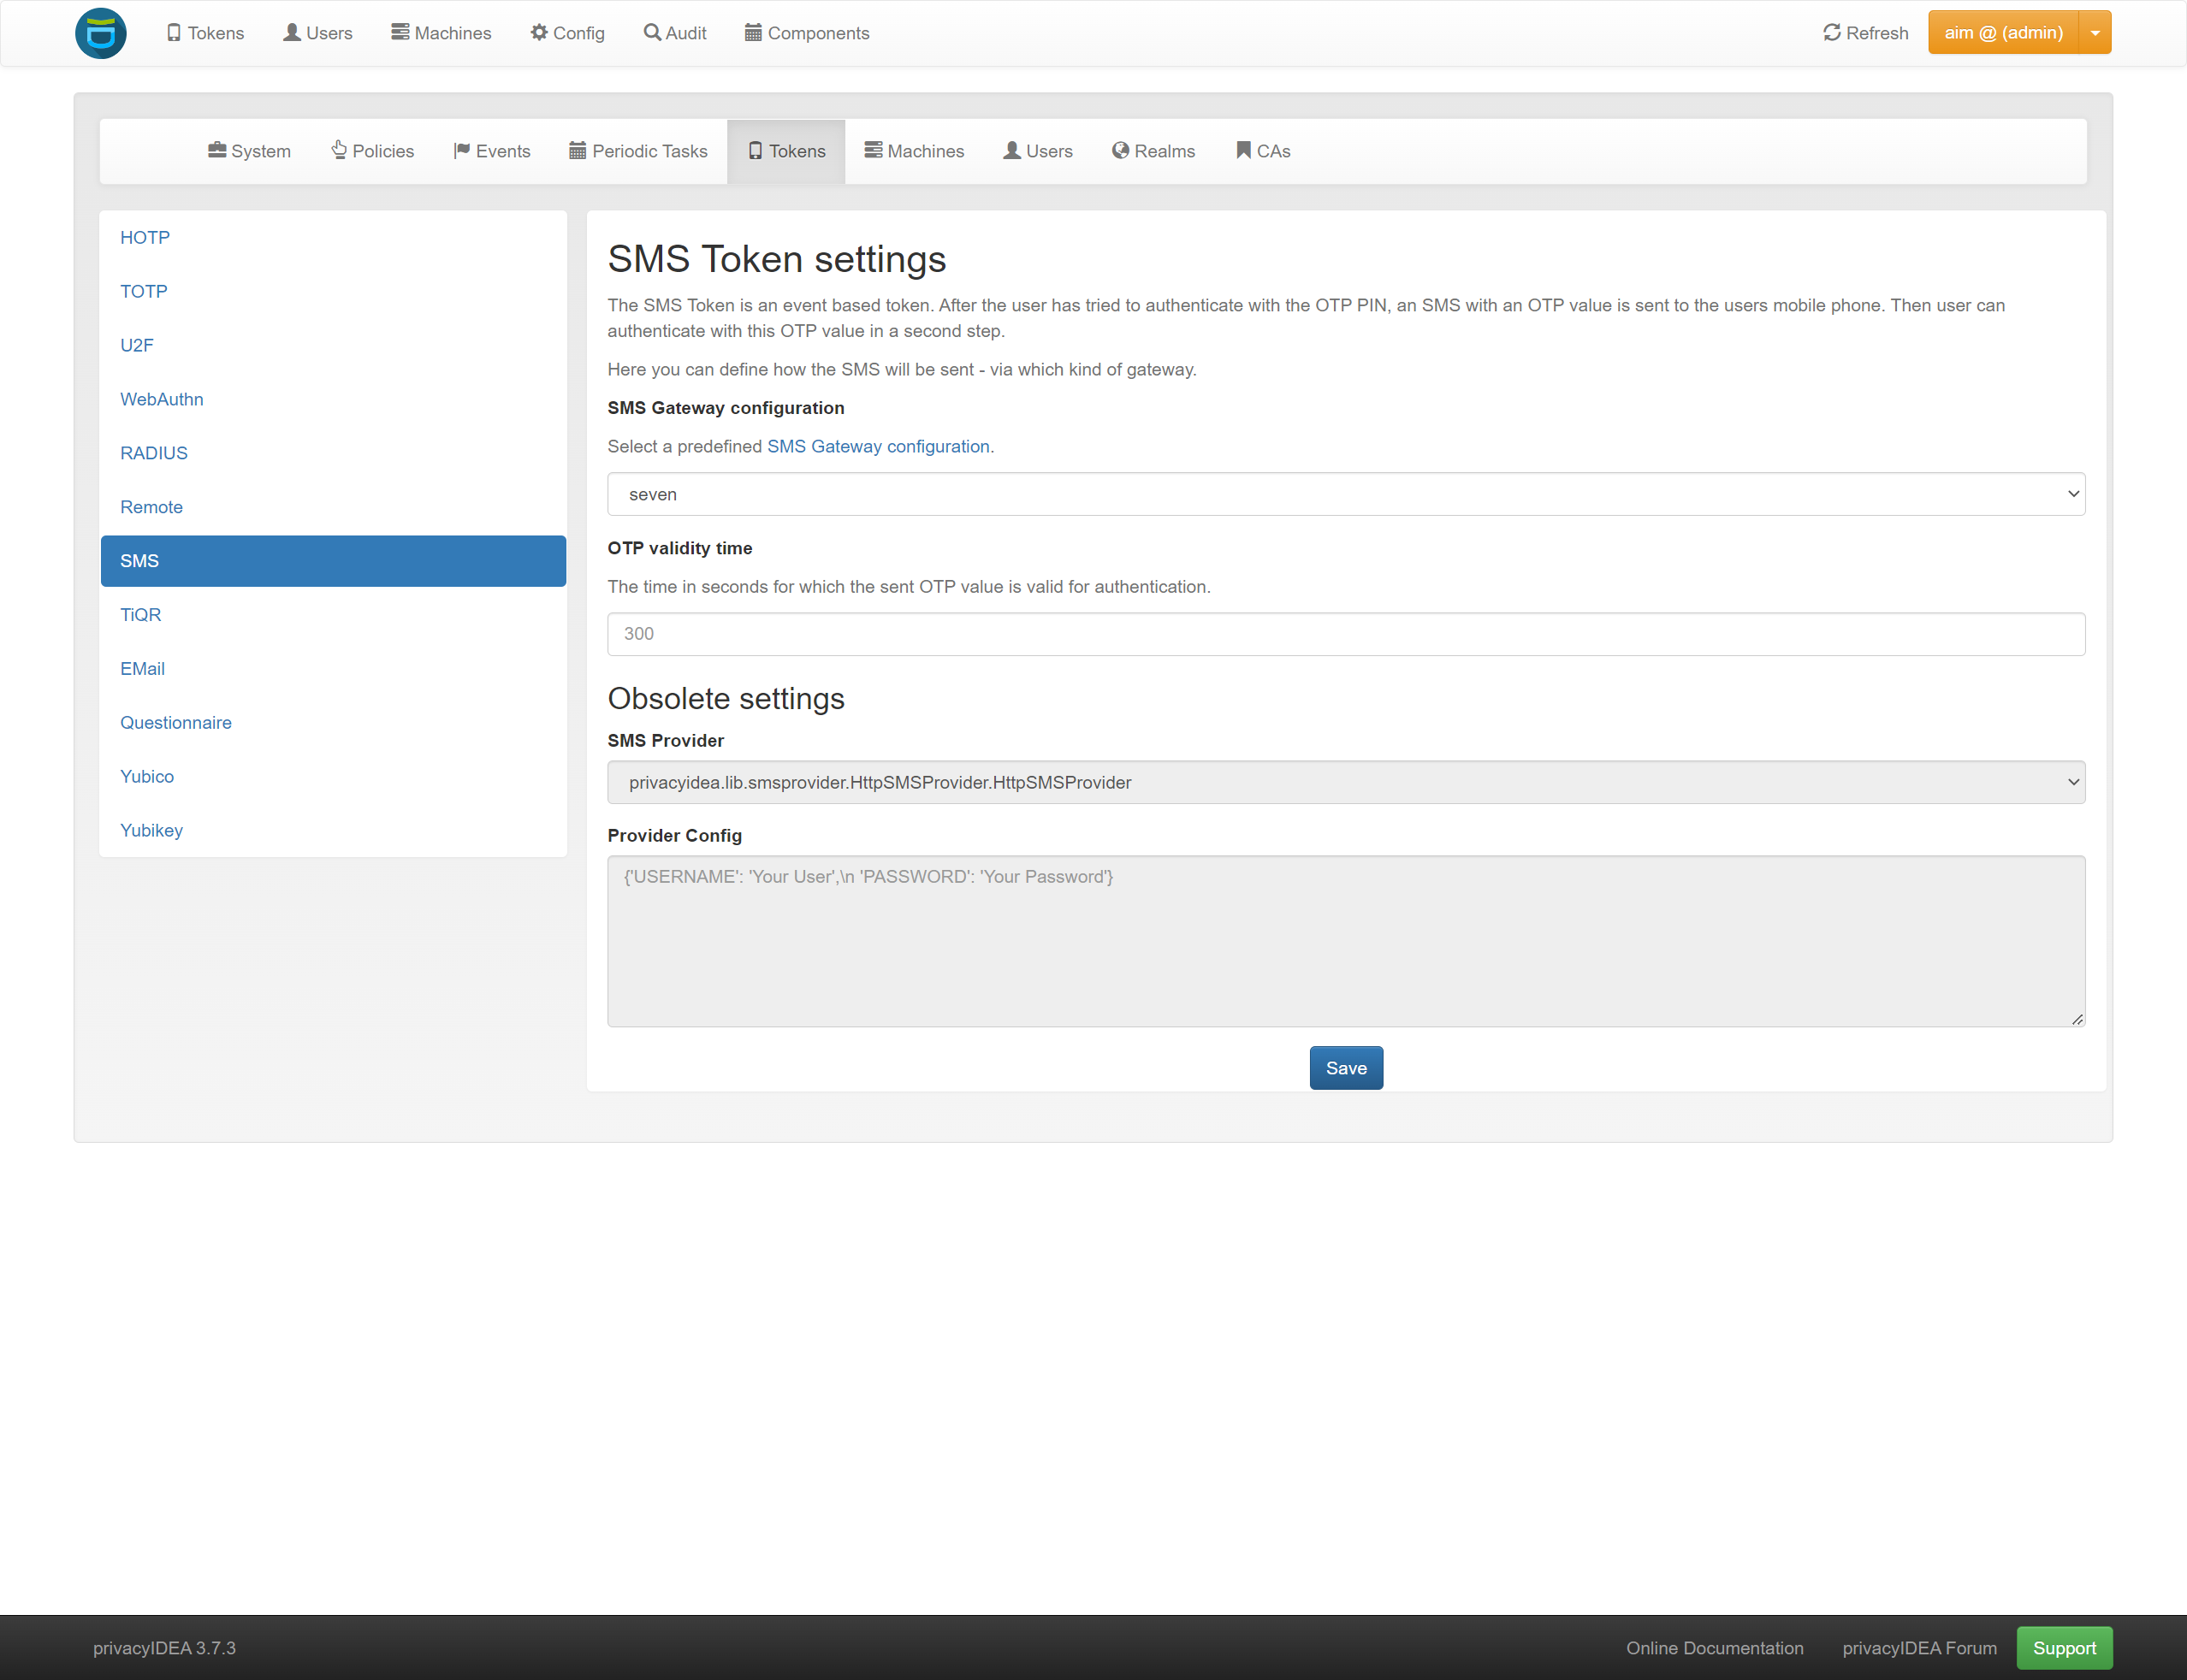The width and height of the screenshot is (2187, 1680).
Task: Select TOTP in the token list
Action: 144,291
